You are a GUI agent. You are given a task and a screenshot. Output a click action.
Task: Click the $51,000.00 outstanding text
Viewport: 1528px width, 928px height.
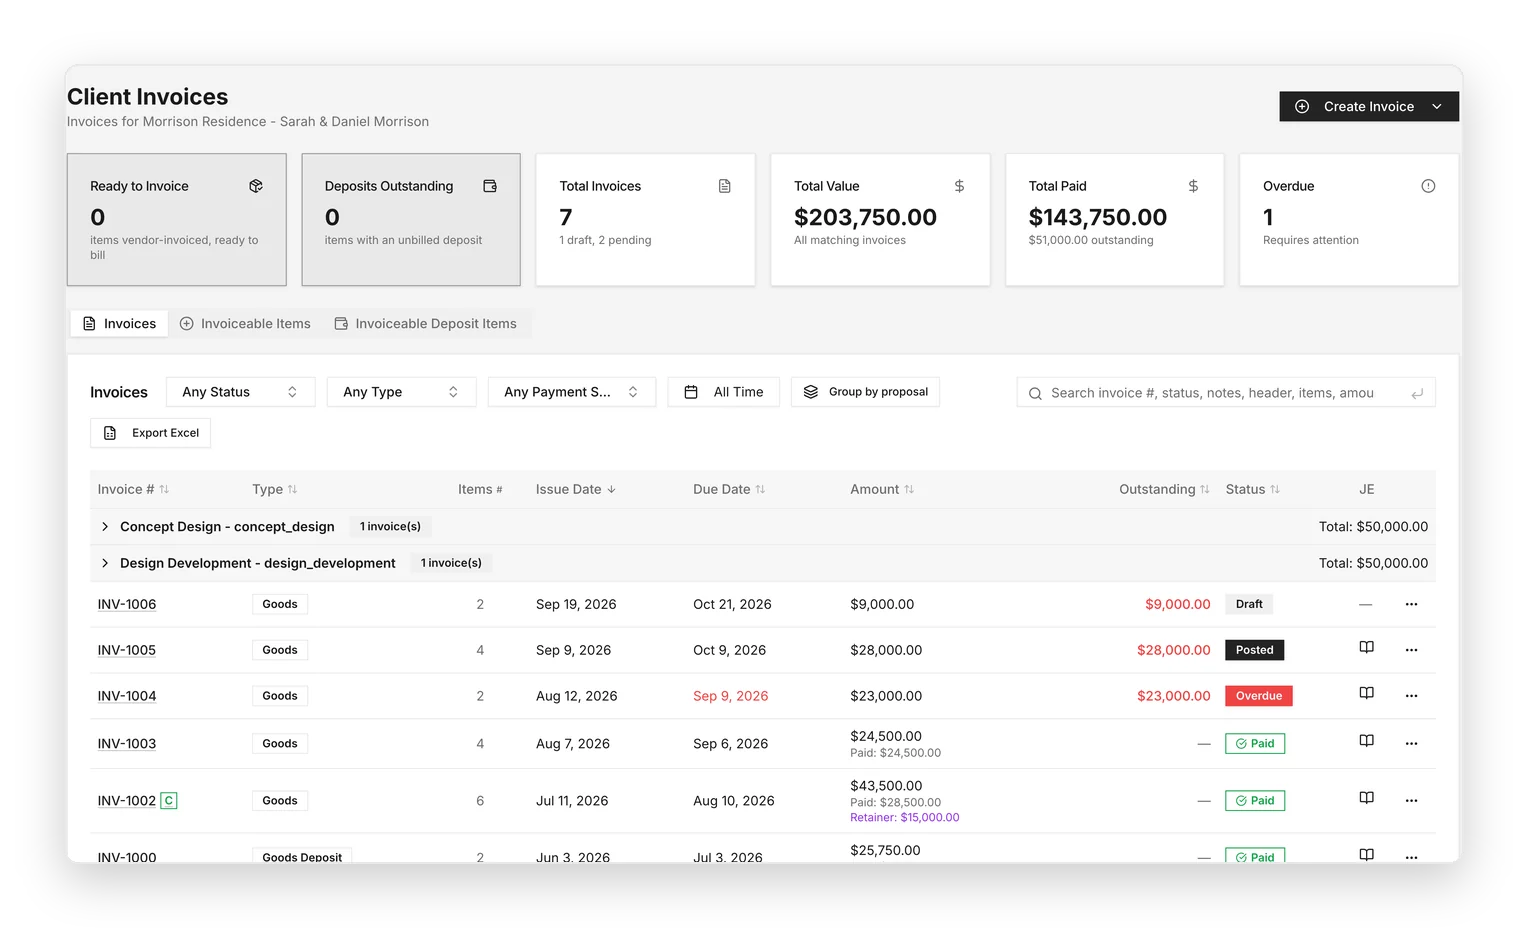coord(1091,240)
